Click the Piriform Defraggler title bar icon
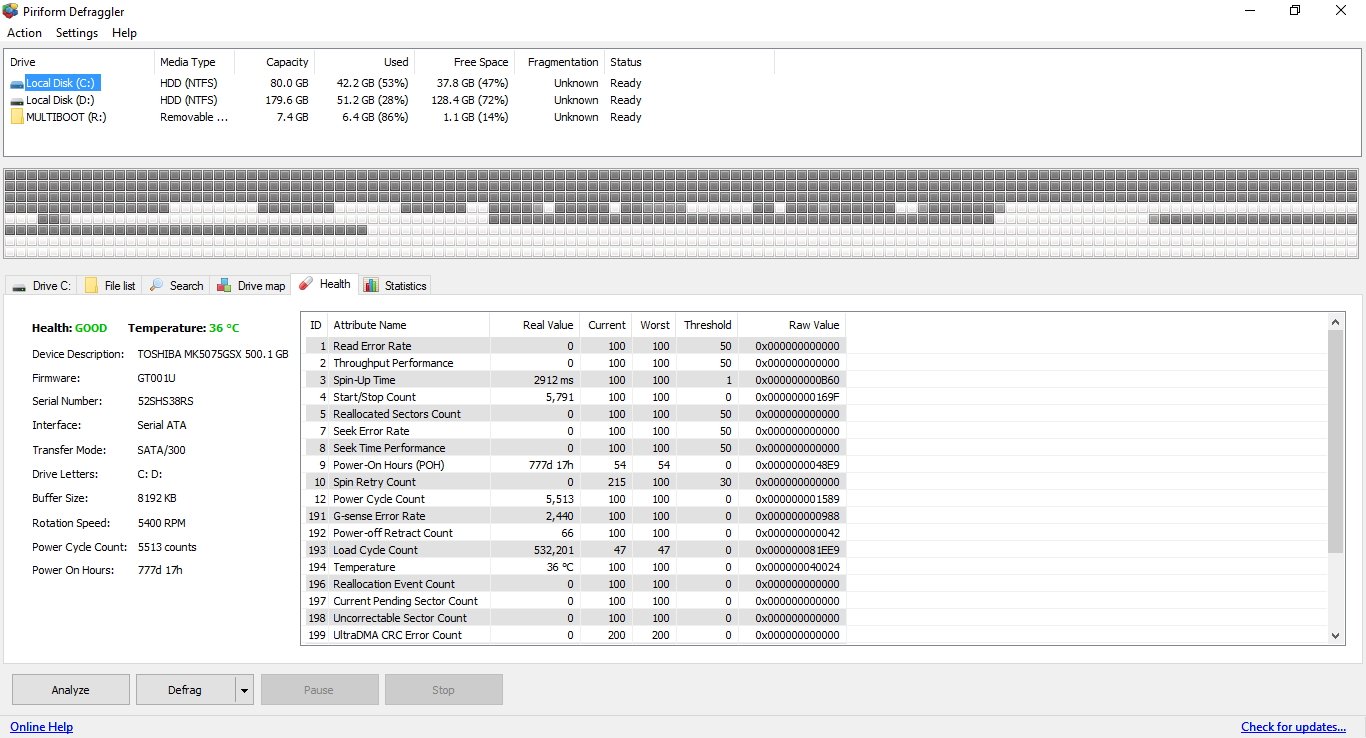Image resolution: width=1366 pixels, height=738 pixels. [x=11, y=11]
